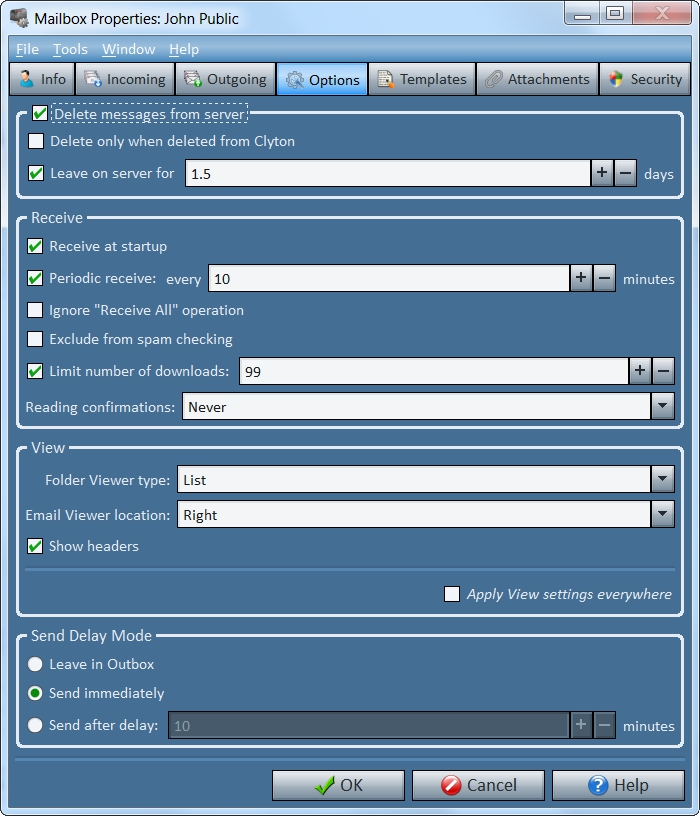This screenshot has width=700, height=816.
Task: Select Send immediately radio option
Action: (x=35, y=693)
